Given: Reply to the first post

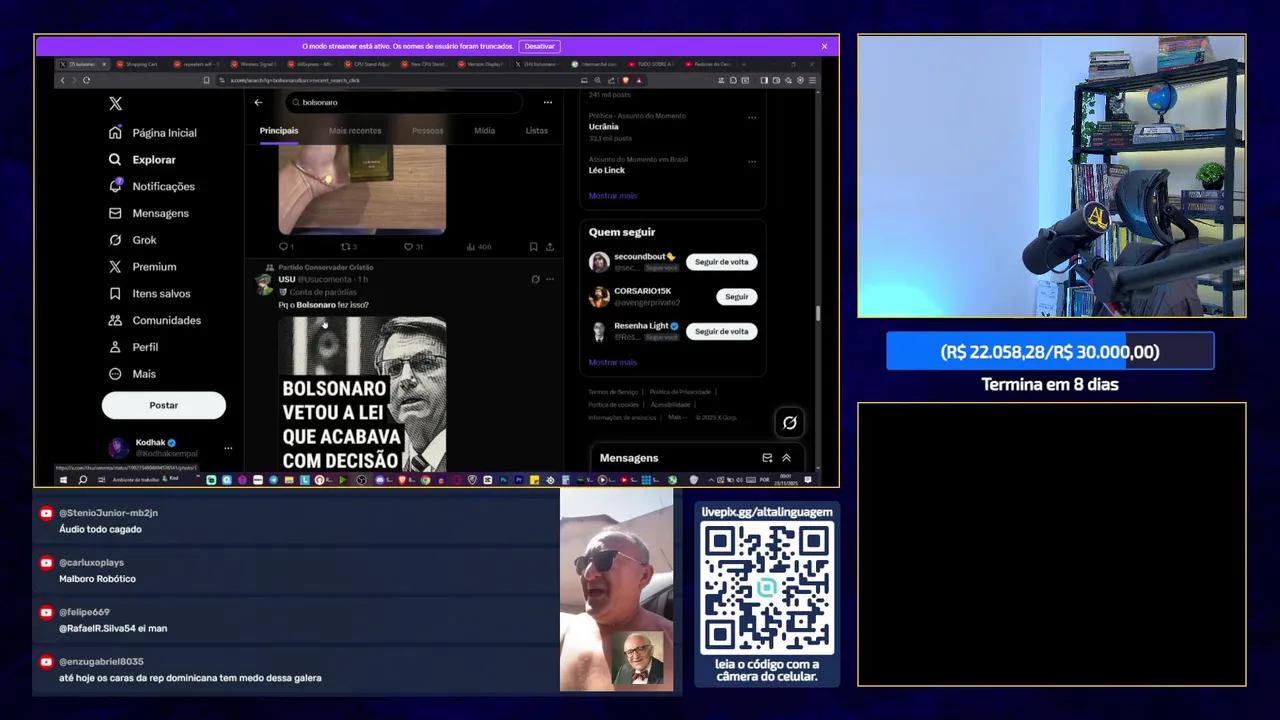Looking at the screenshot, I should pos(285,247).
